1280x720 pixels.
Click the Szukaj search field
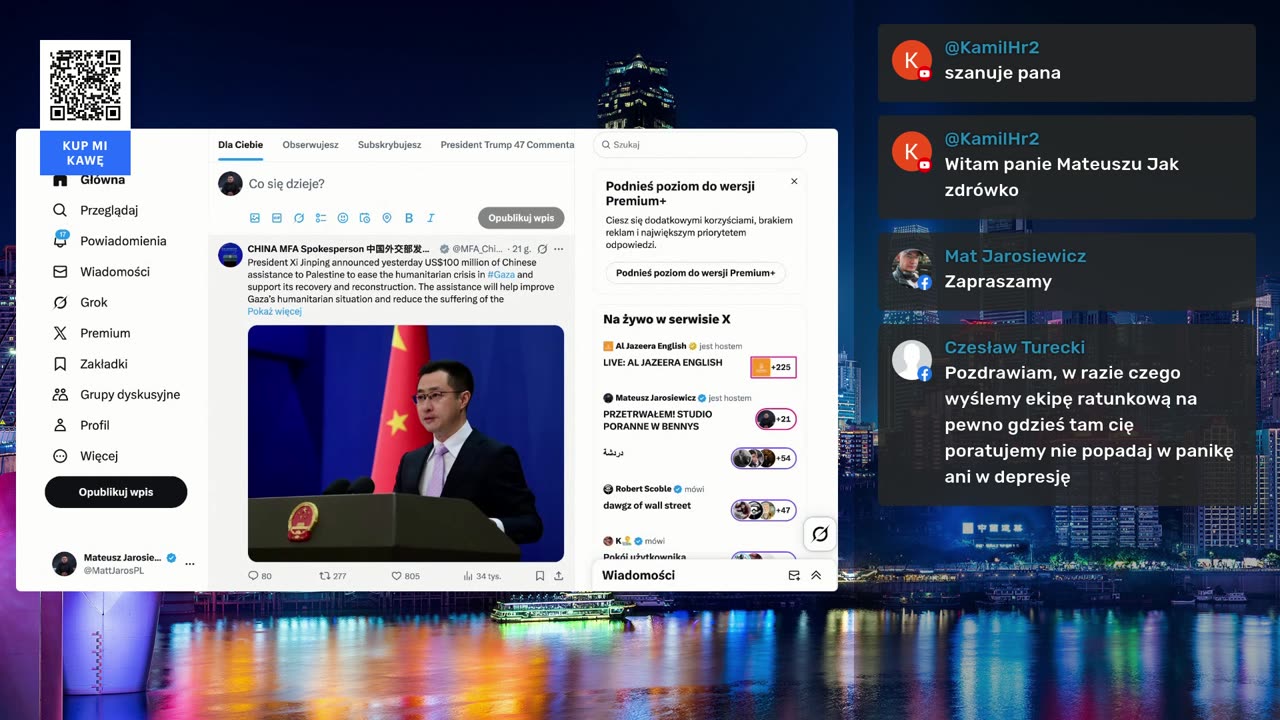(x=700, y=145)
